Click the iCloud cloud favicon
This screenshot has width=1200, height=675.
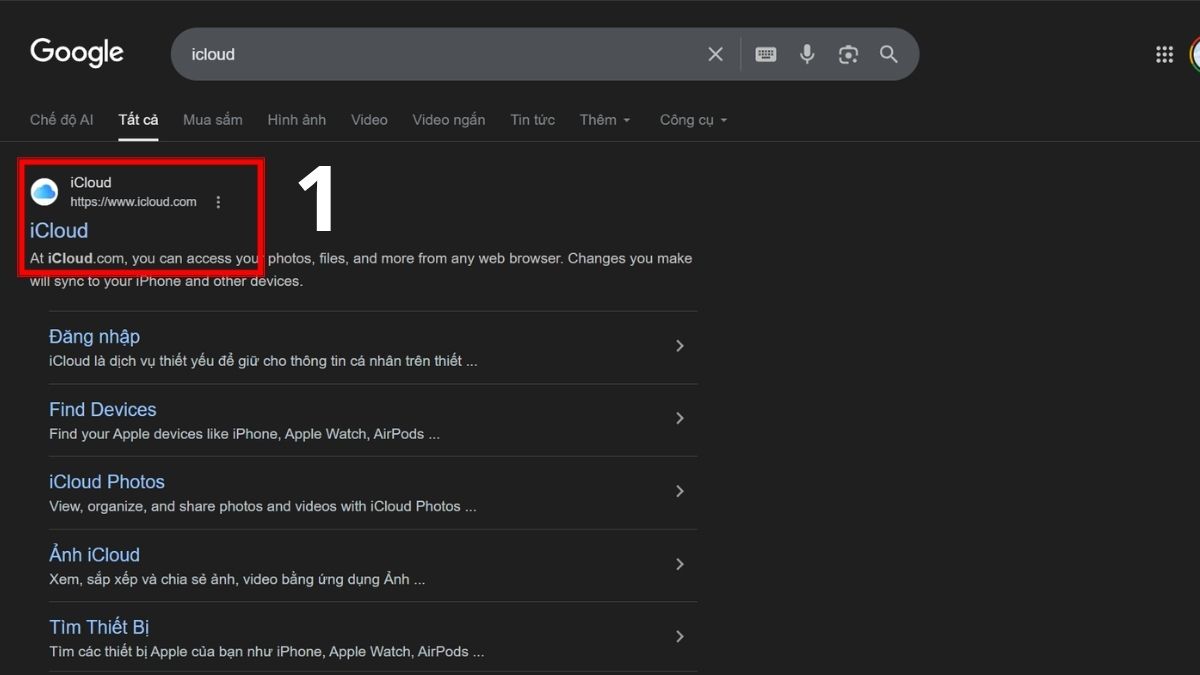pos(45,192)
